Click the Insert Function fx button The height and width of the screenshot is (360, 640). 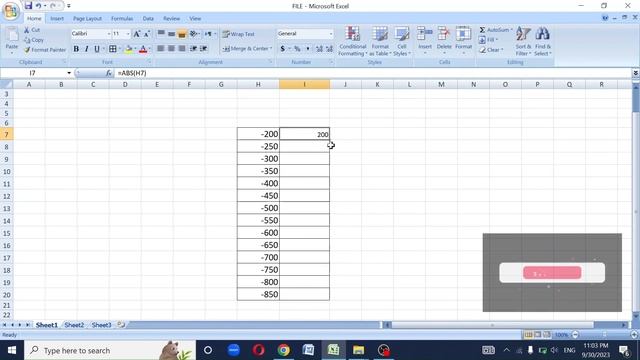tap(109, 73)
